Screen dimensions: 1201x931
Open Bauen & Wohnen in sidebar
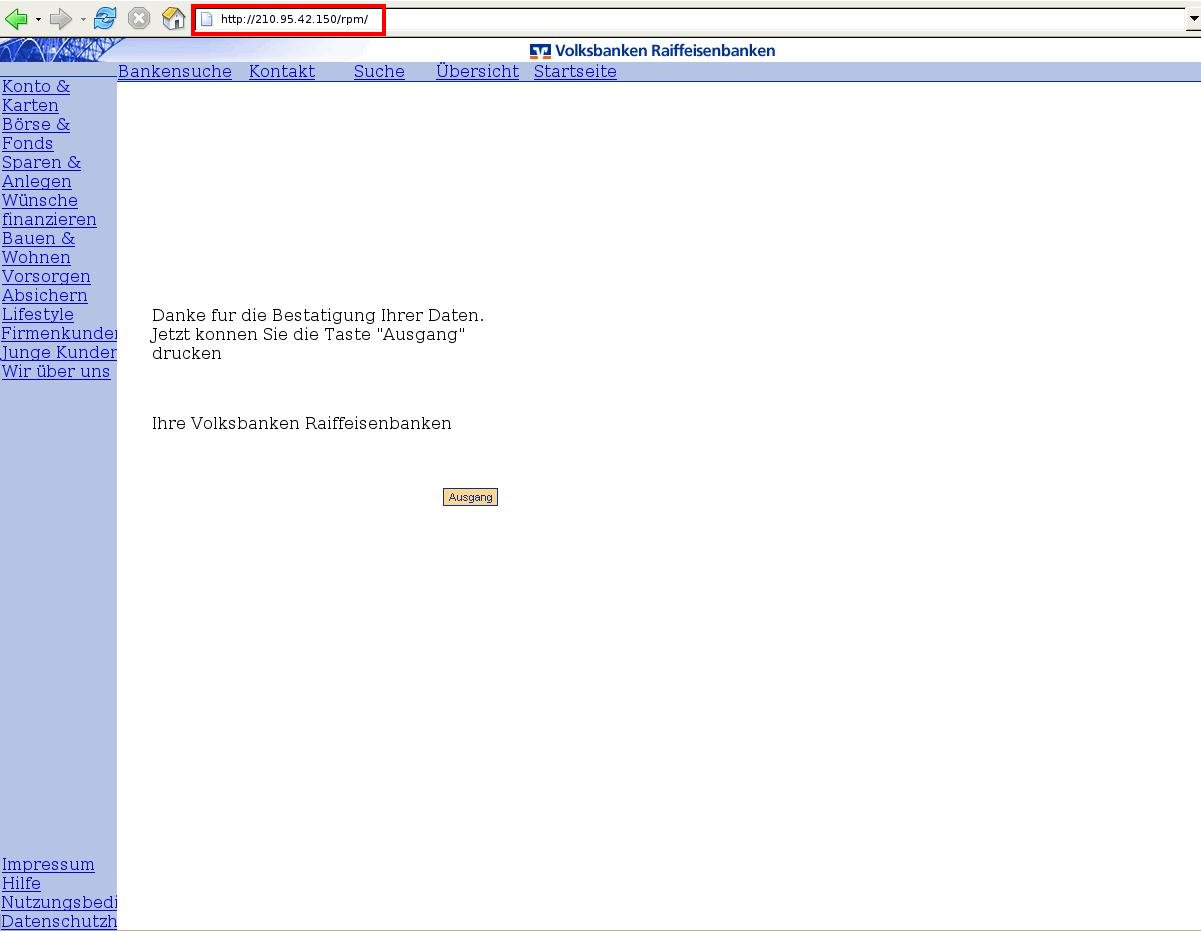coord(38,248)
